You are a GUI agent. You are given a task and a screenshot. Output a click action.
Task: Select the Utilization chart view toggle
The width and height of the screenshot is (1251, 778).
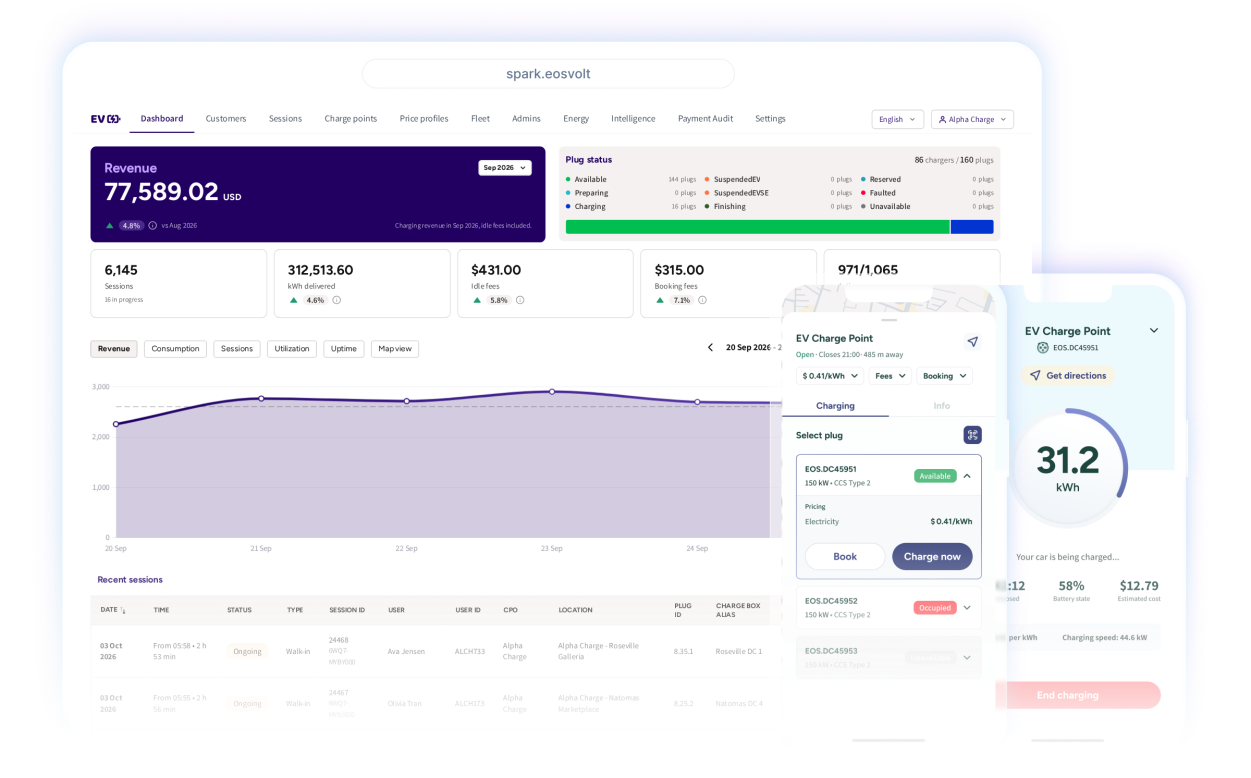[292, 349]
